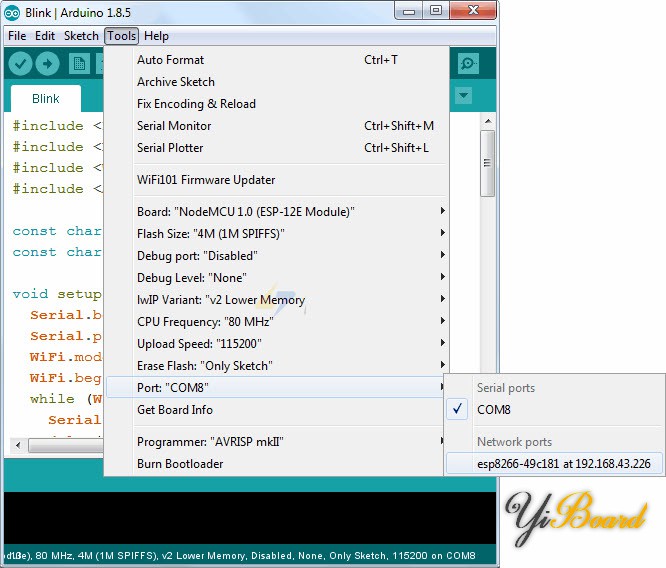Image resolution: width=666 pixels, height=568 pixels.
Task: Open the Help menu
Action: click(x=156, y=36)
